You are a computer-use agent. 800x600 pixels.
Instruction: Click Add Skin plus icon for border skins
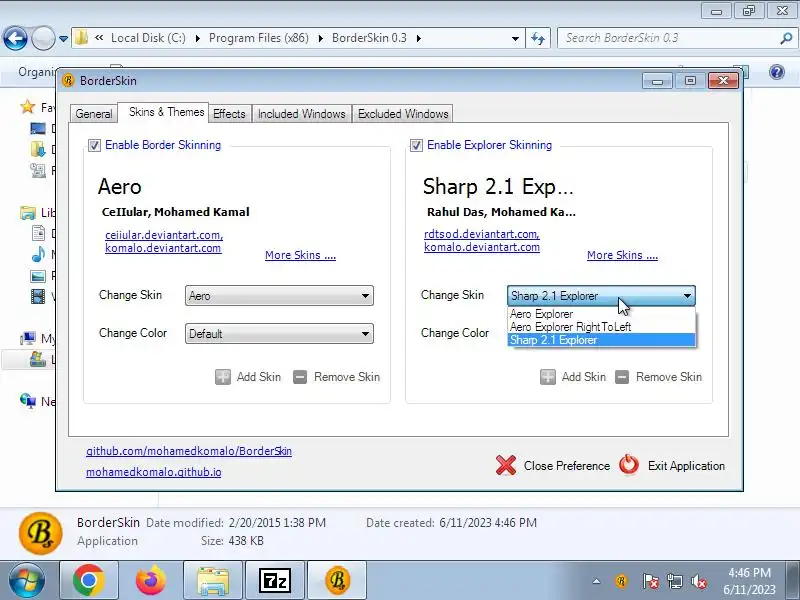(223, 377)
